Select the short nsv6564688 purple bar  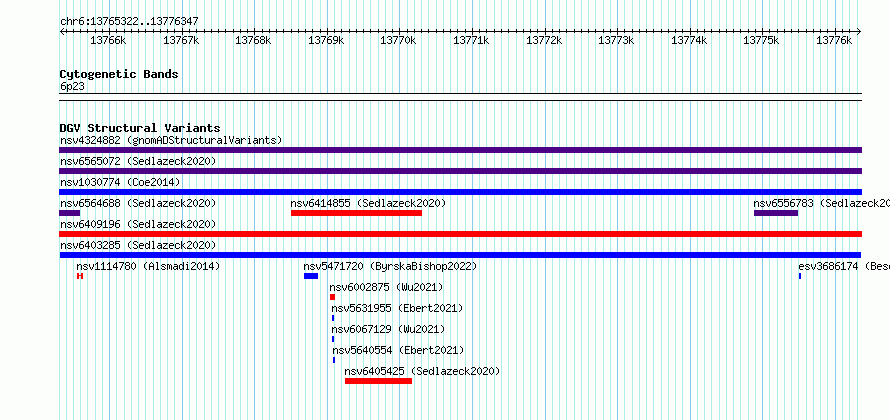coord(69,213)
